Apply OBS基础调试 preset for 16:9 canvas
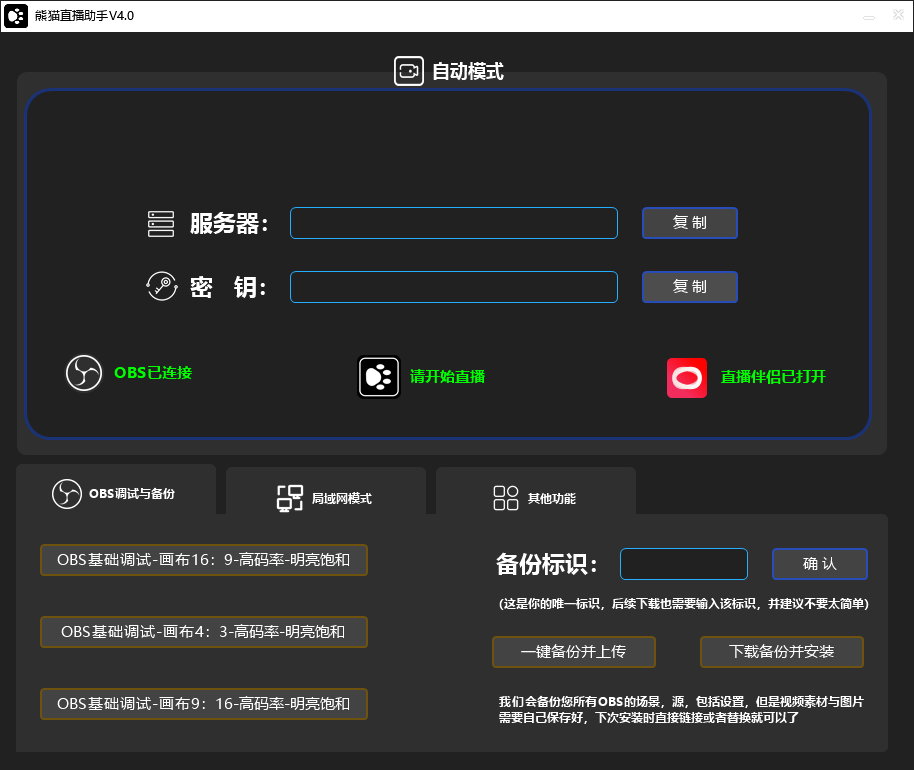Viewport: 914px width, 770px height. [203, 559]
